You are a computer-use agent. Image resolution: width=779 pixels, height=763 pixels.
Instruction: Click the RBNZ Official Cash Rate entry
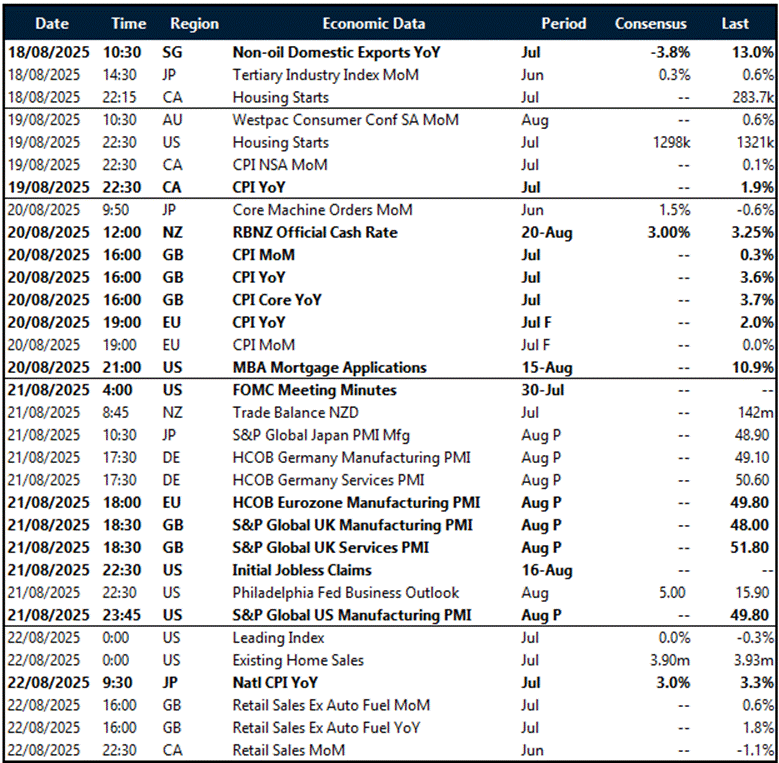point(315,233)
